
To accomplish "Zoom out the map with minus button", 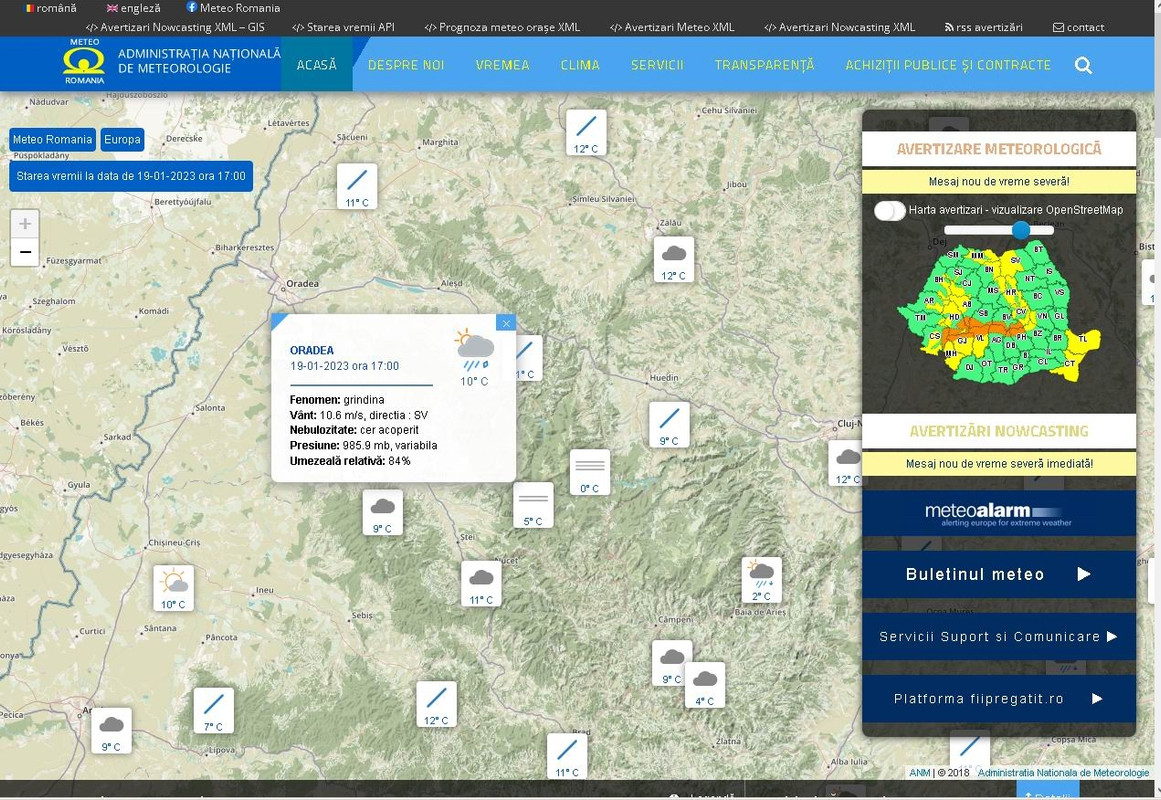I will tap(24, 252).
